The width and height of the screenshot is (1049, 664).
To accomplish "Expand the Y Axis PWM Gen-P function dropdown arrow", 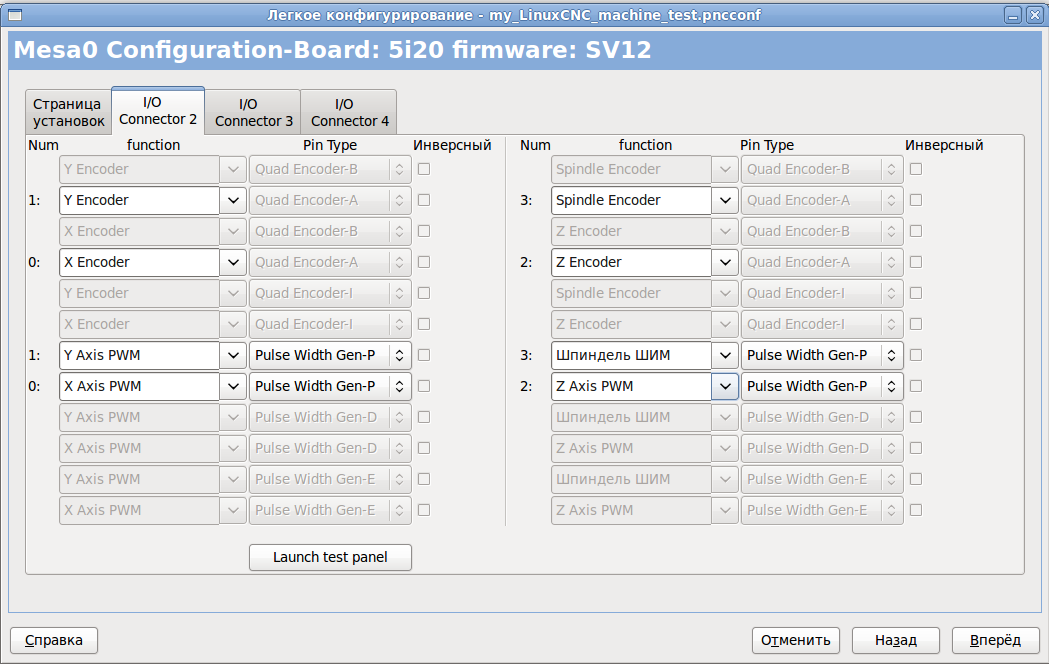I will (x=233, y=355).
